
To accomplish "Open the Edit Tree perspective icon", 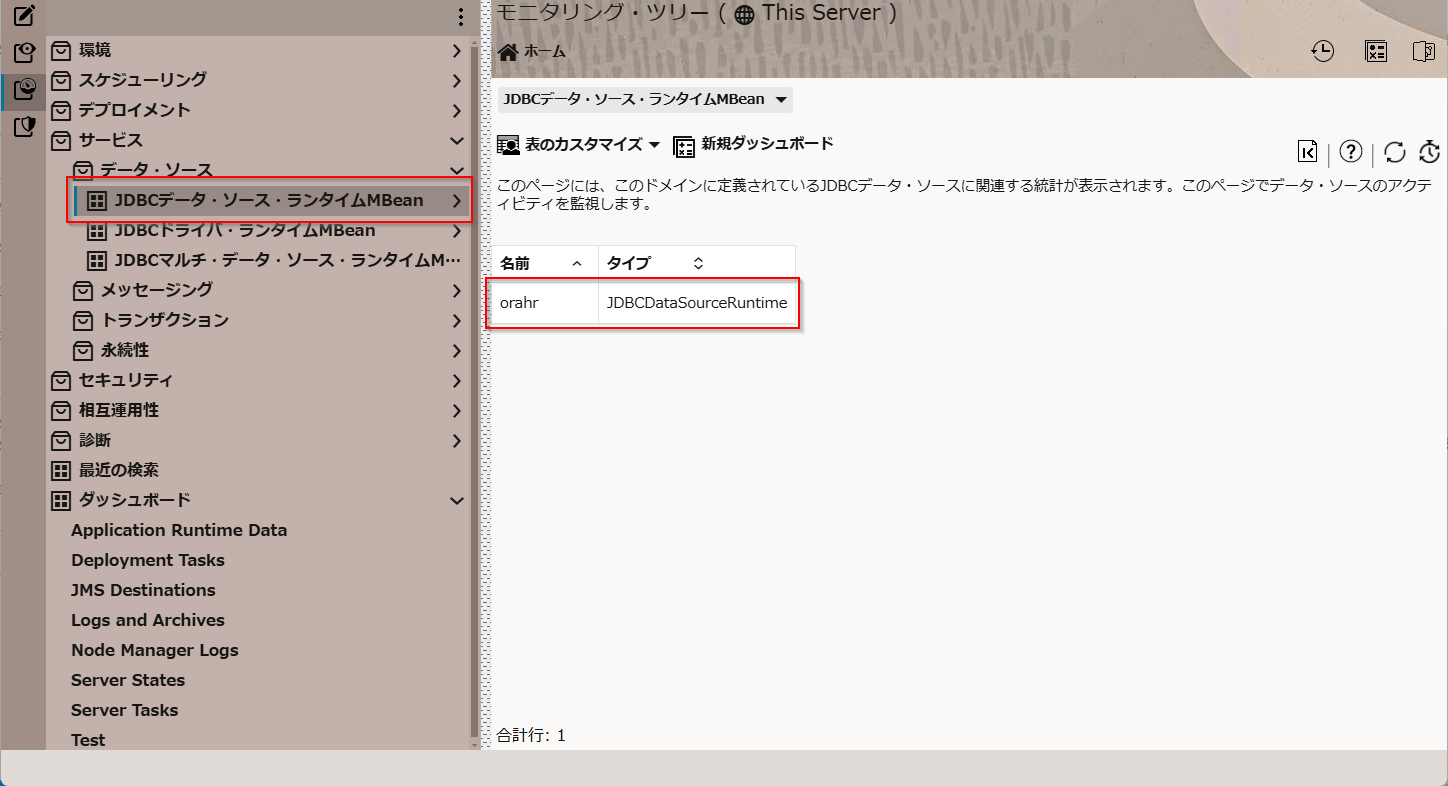I will click(x=24, y=16).
